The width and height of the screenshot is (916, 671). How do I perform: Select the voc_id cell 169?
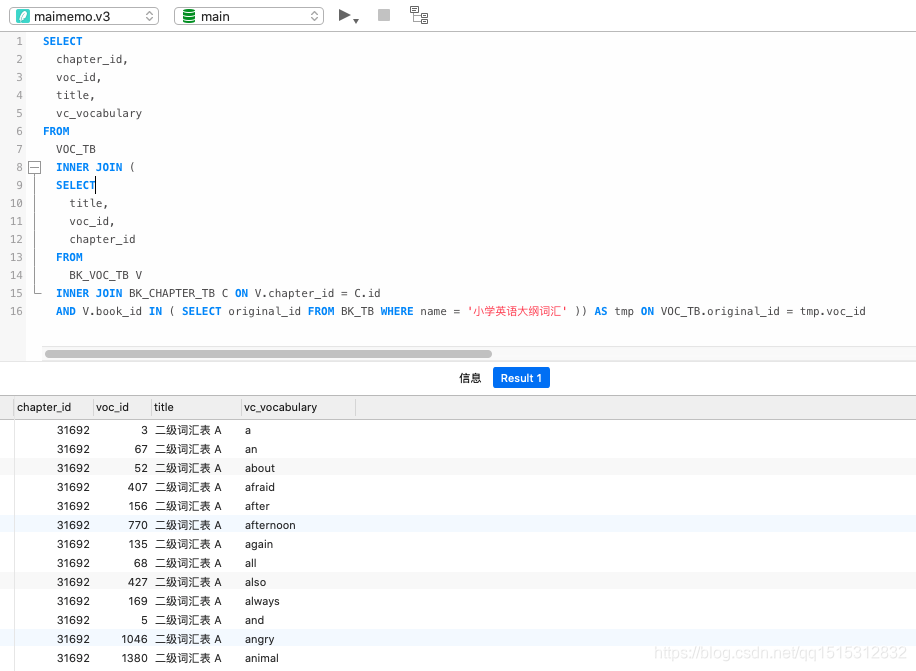click(138, 601)
